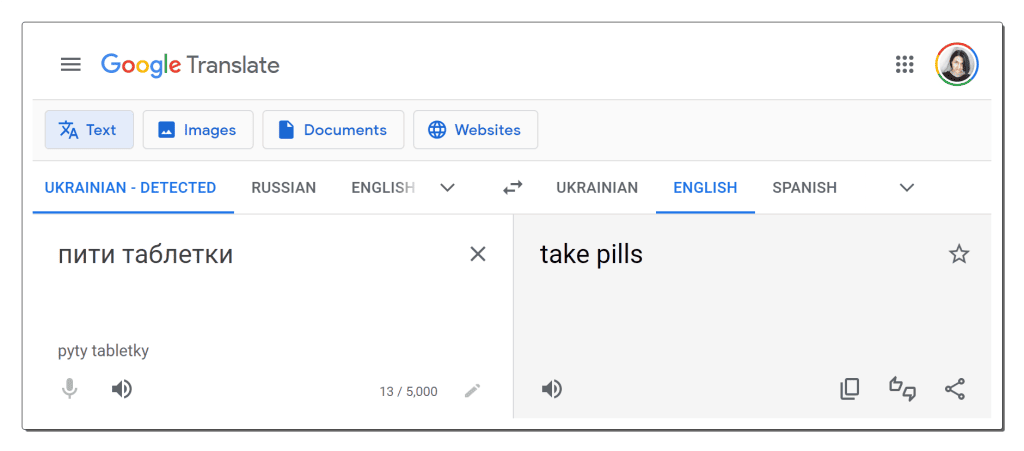Swap source and target languages
This screenshot has width=1024, height=451.
pos(513,188)
